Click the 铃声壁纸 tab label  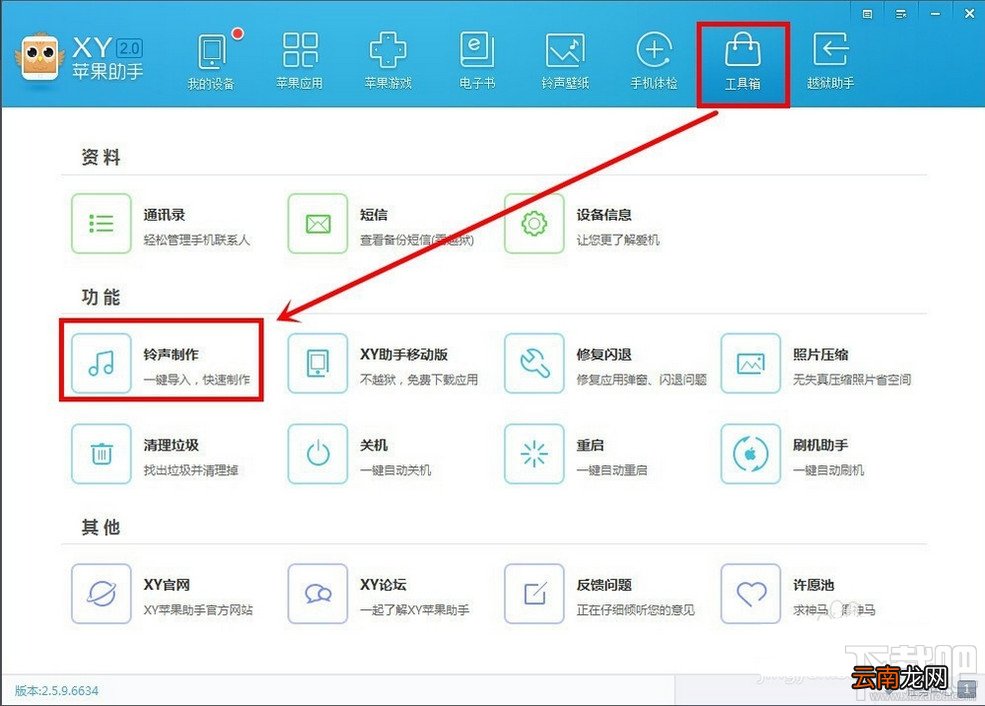(x=565, y=83)
